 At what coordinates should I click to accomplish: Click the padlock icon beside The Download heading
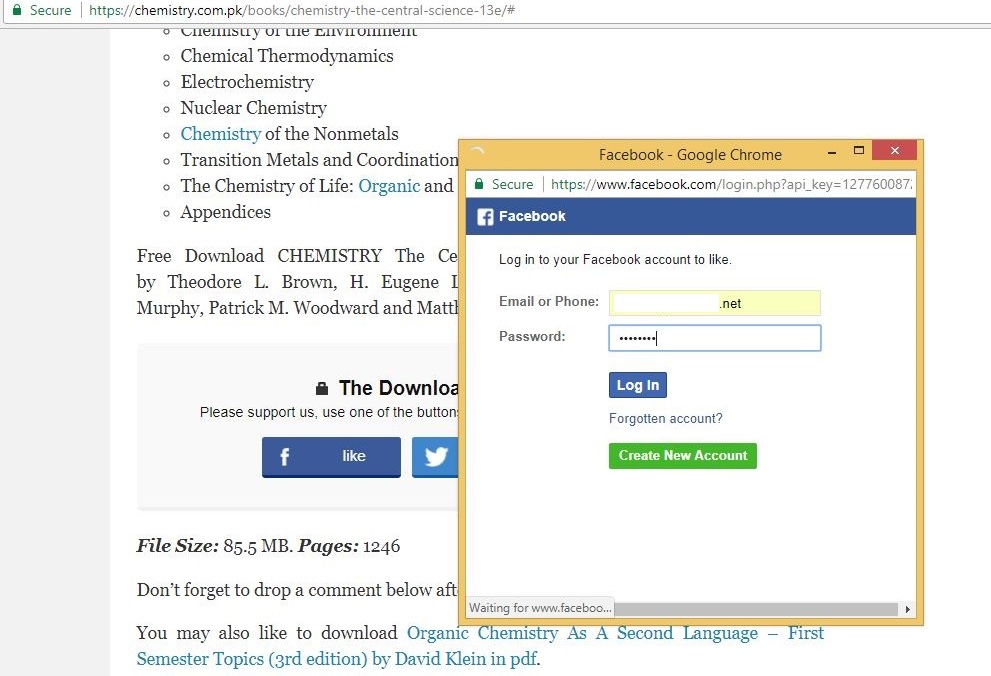[322, 389]
